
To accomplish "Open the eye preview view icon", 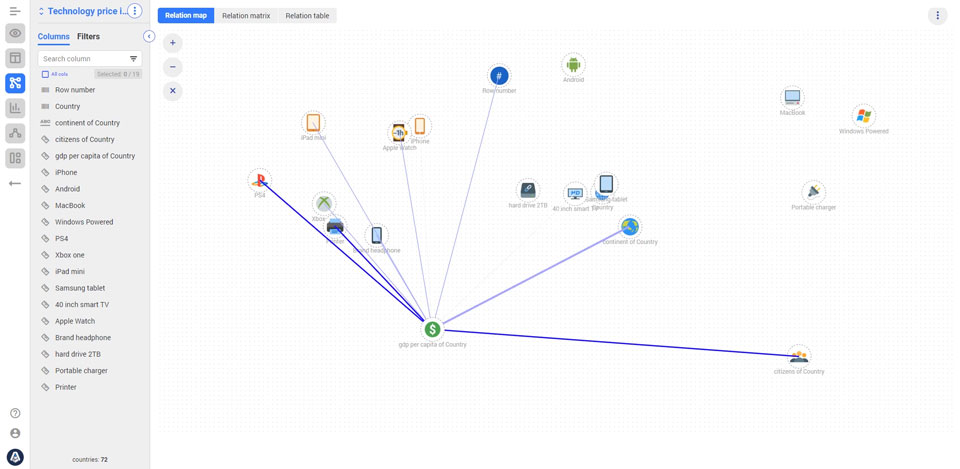I will 15,33.
